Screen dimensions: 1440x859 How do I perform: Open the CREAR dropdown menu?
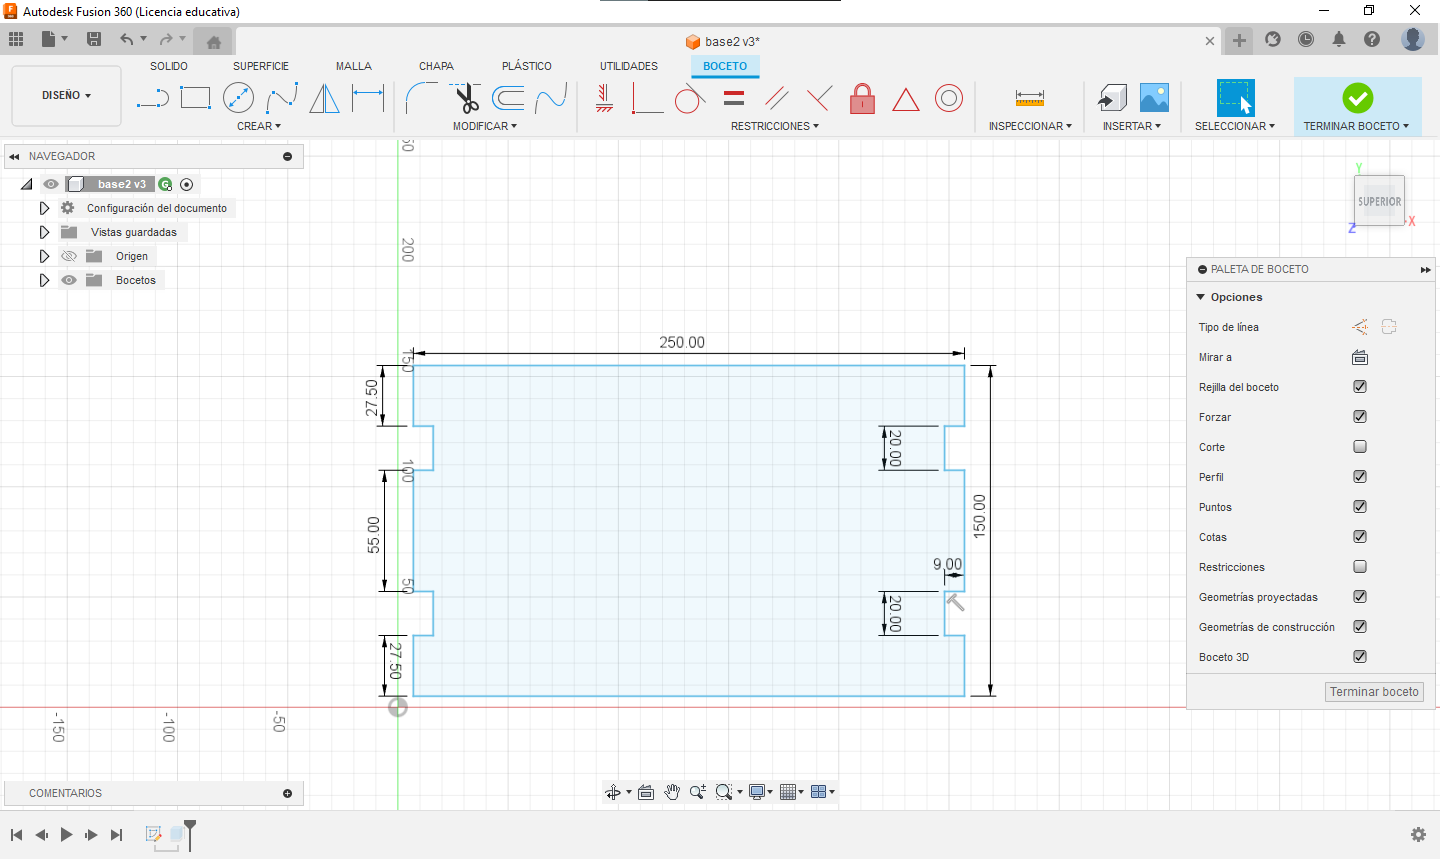click(259, 126)
